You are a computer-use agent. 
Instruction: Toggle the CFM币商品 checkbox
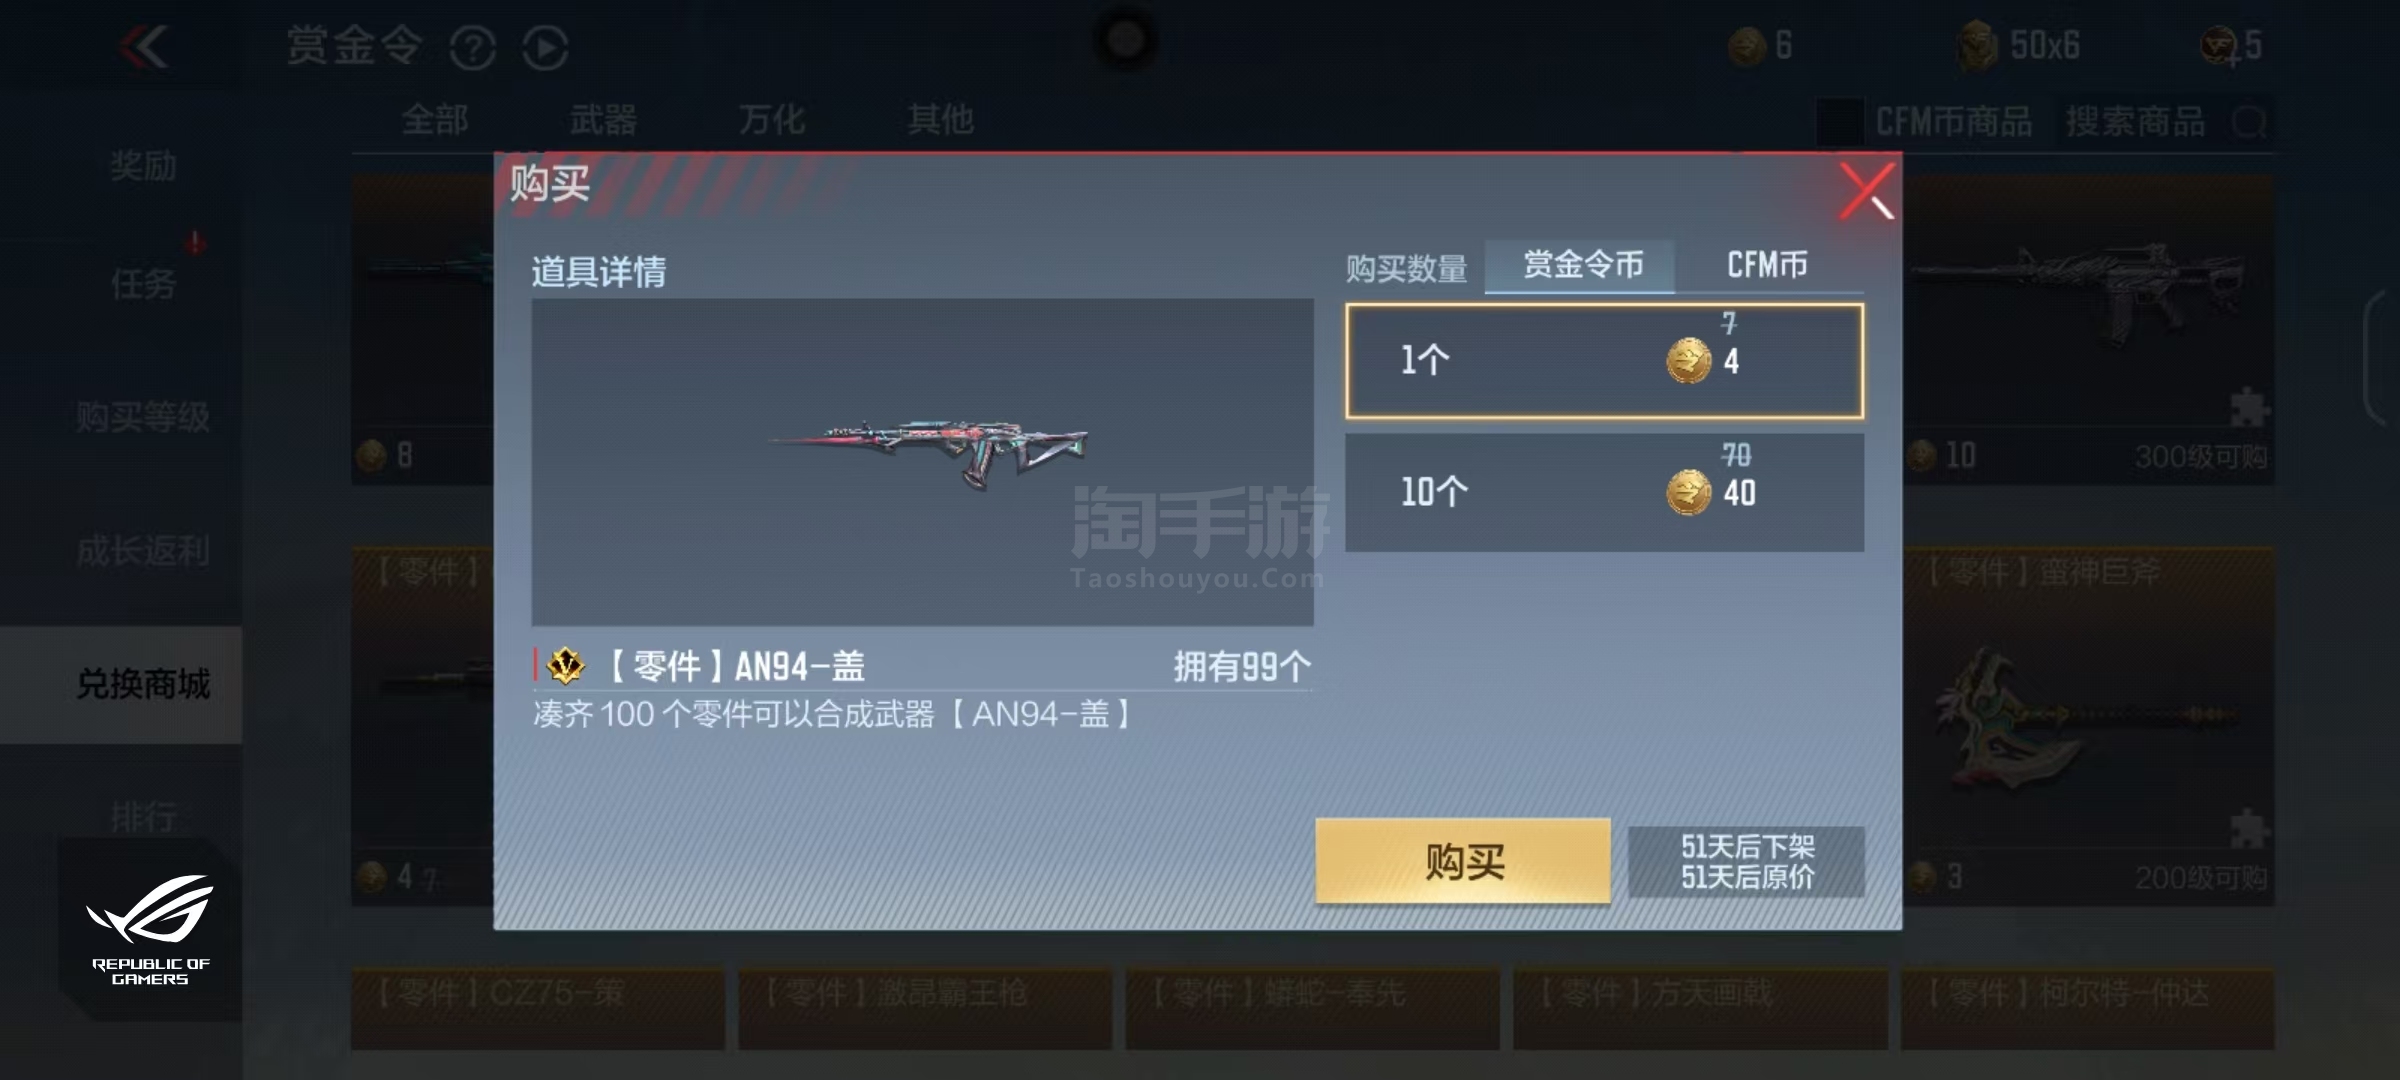pos(1840,122)
